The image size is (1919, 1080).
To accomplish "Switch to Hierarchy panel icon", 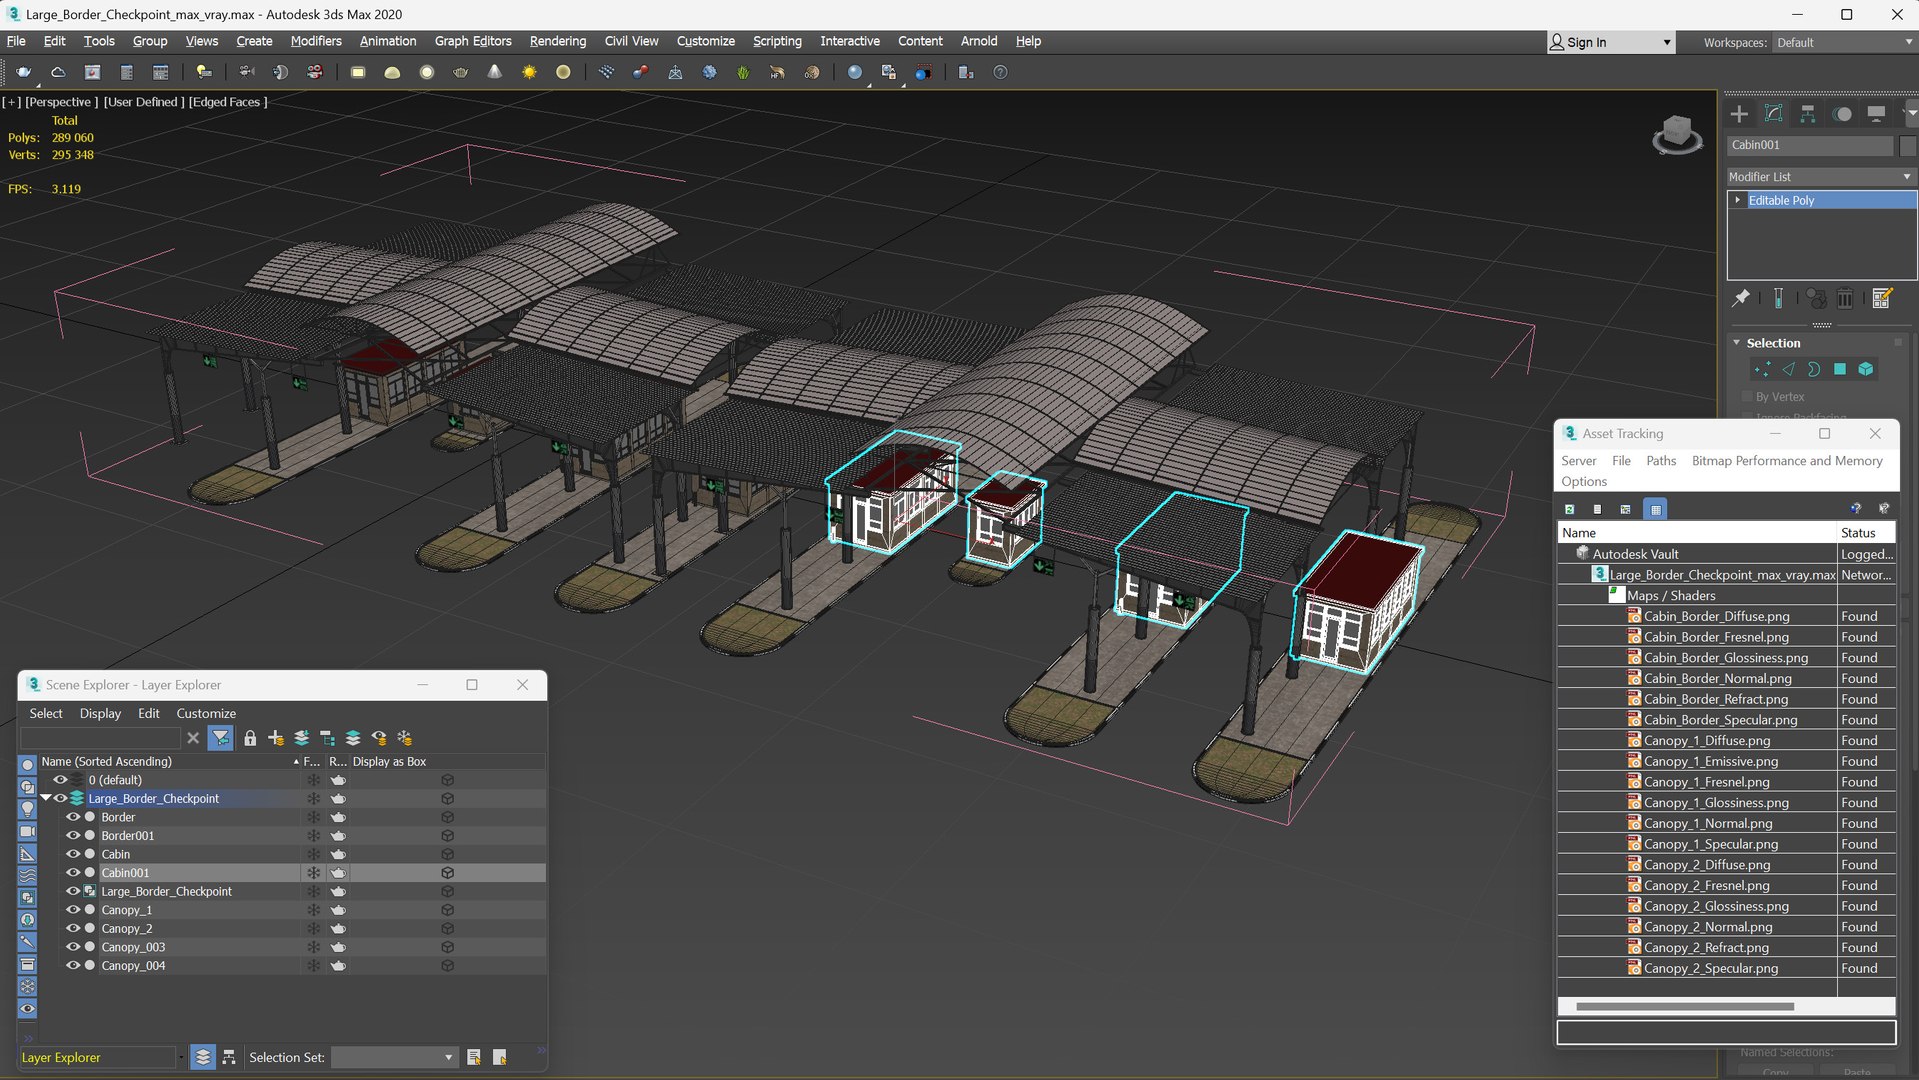I will click(x=1807, y=114).
